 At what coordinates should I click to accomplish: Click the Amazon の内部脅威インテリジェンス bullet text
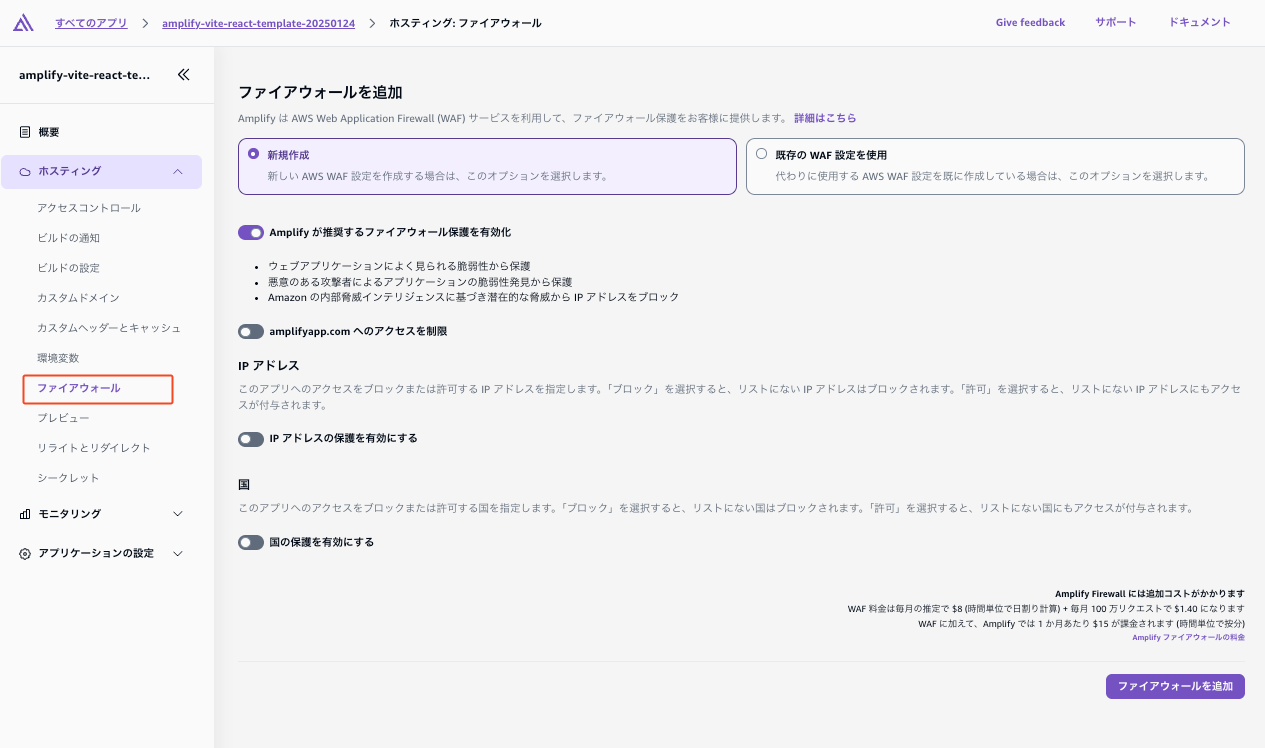click(x=473, y=297)
